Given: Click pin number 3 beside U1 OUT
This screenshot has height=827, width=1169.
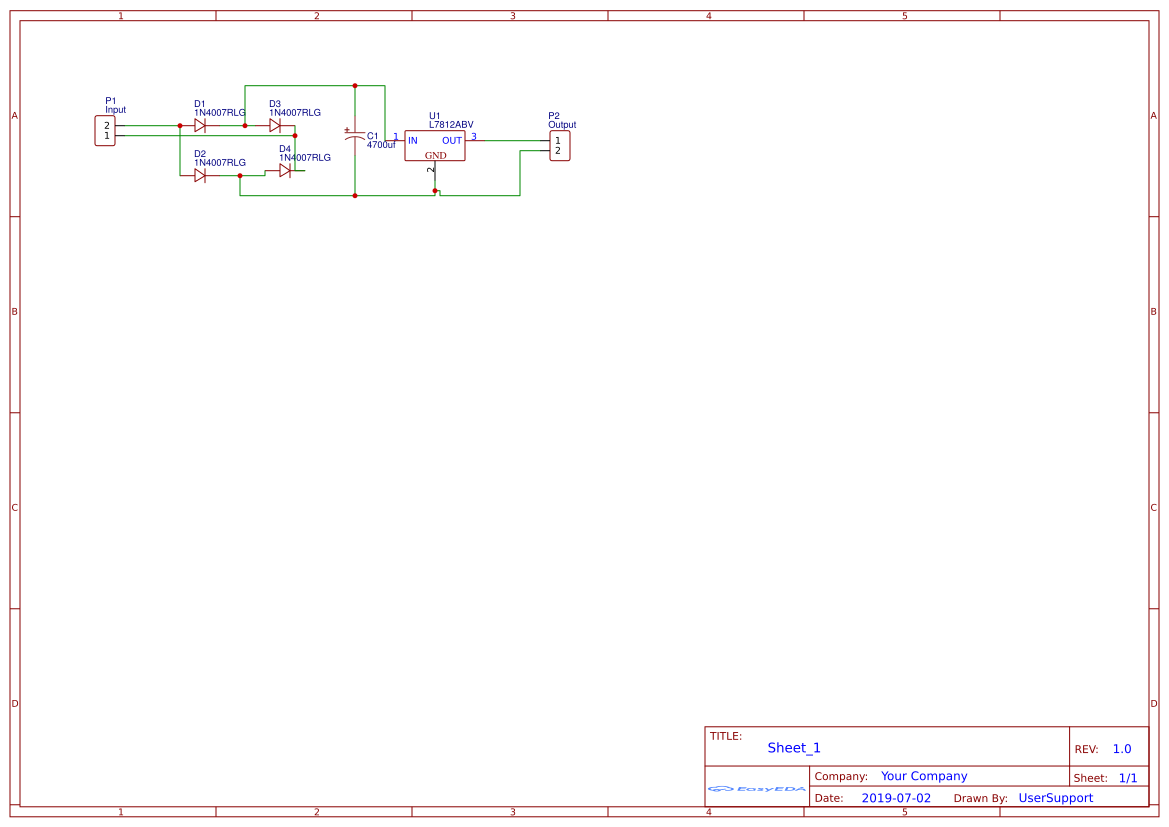Looking at the screenshot, I should tap(473, 136).
